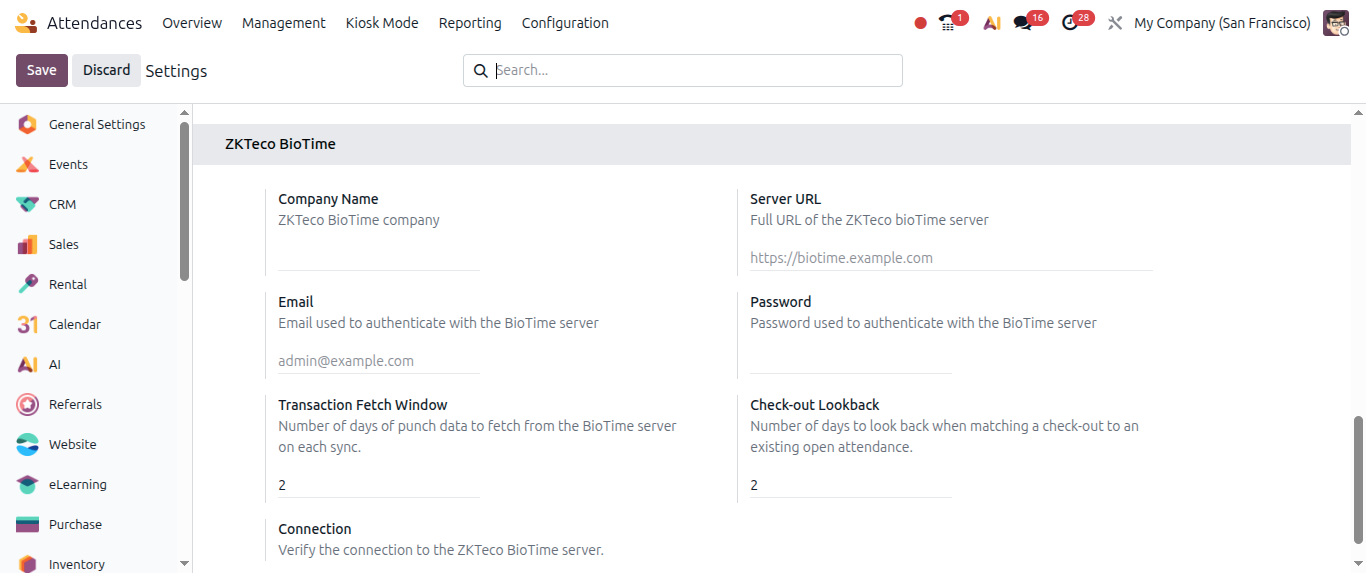Click the Company Name input field
Screen dimensions: 1366x573
click(379, 257)
